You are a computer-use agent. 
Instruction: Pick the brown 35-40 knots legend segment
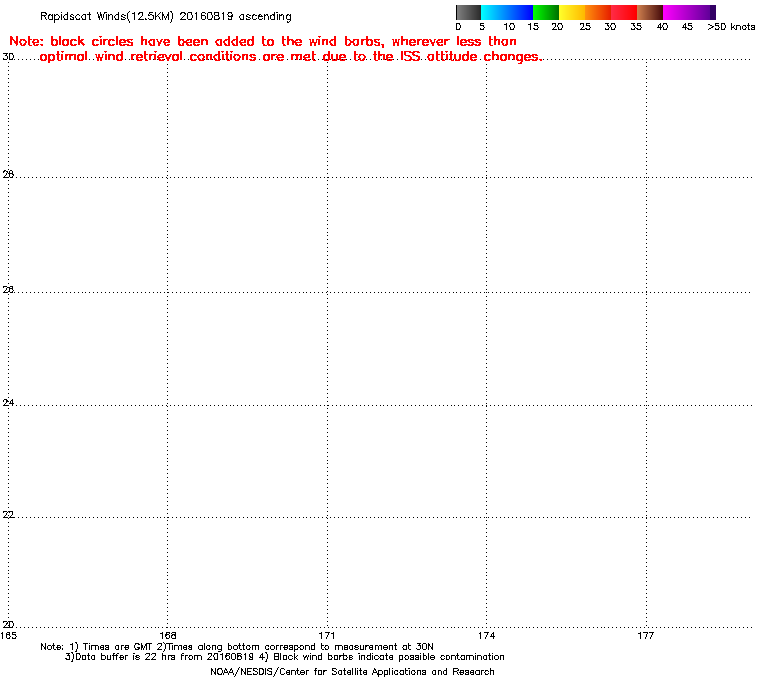click(650, 12)
